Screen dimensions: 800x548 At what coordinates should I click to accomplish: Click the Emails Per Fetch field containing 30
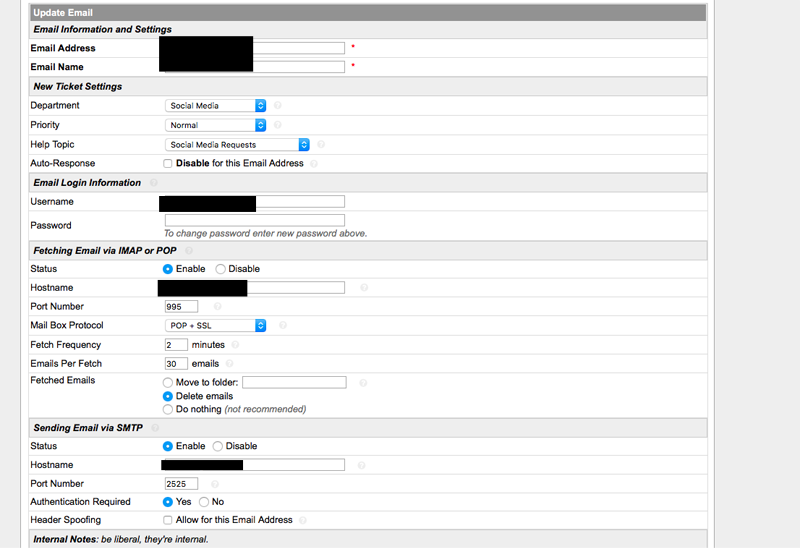(x=176, y=364)
